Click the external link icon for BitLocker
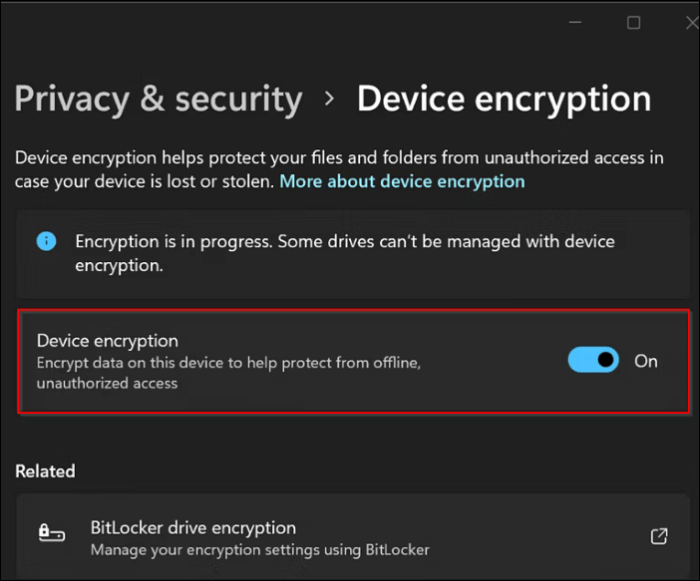Viewport: 700px width, 581px height. coord(659,537)
